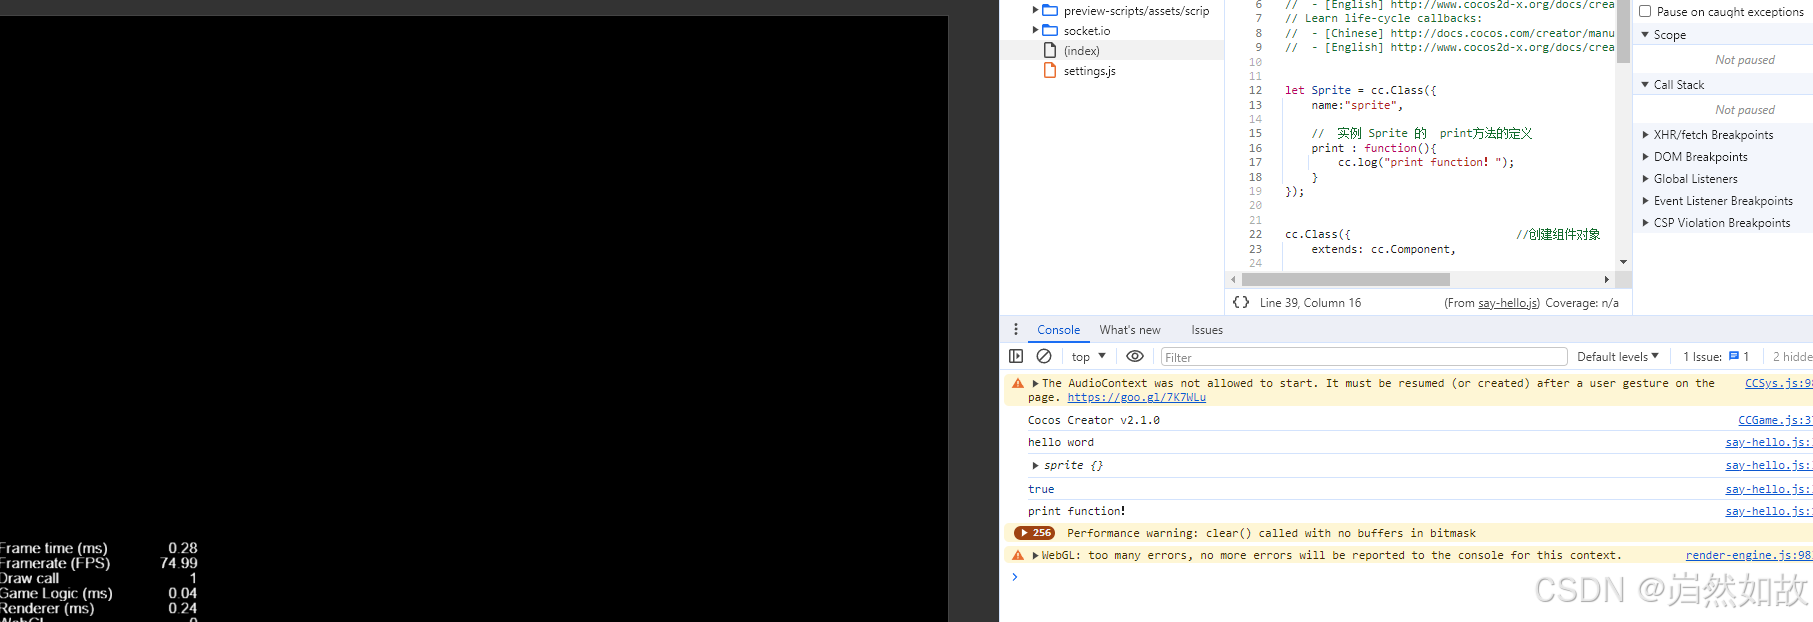The width and height of the screenshot is (1813, 622).
Task: Collapse the Scope section
Action: pos(1645,34)
